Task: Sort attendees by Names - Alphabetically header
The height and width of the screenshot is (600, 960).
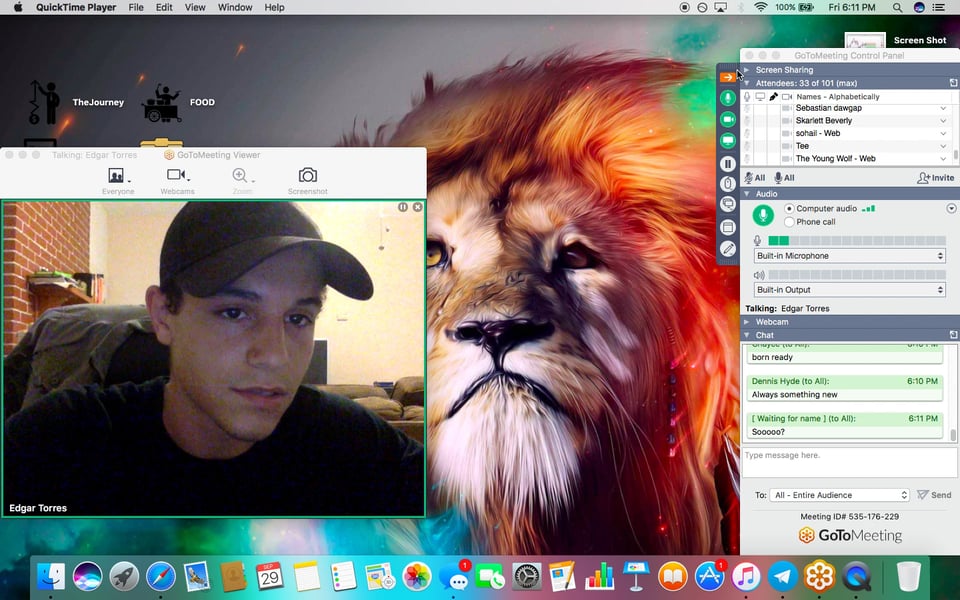Action: tap(838, 97)
